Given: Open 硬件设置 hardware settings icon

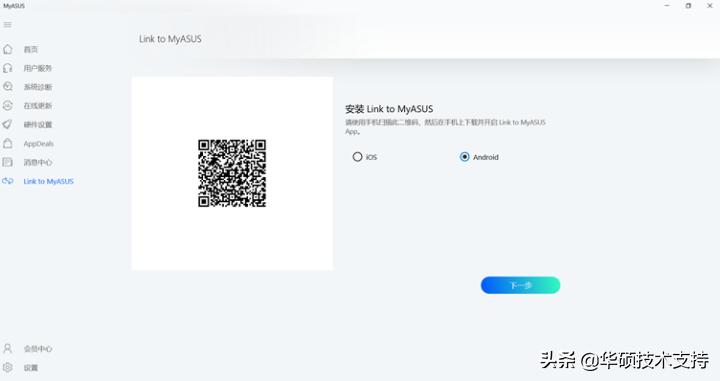Looking at the screenshot, I should pyautogui.click(x=8, y=124).
